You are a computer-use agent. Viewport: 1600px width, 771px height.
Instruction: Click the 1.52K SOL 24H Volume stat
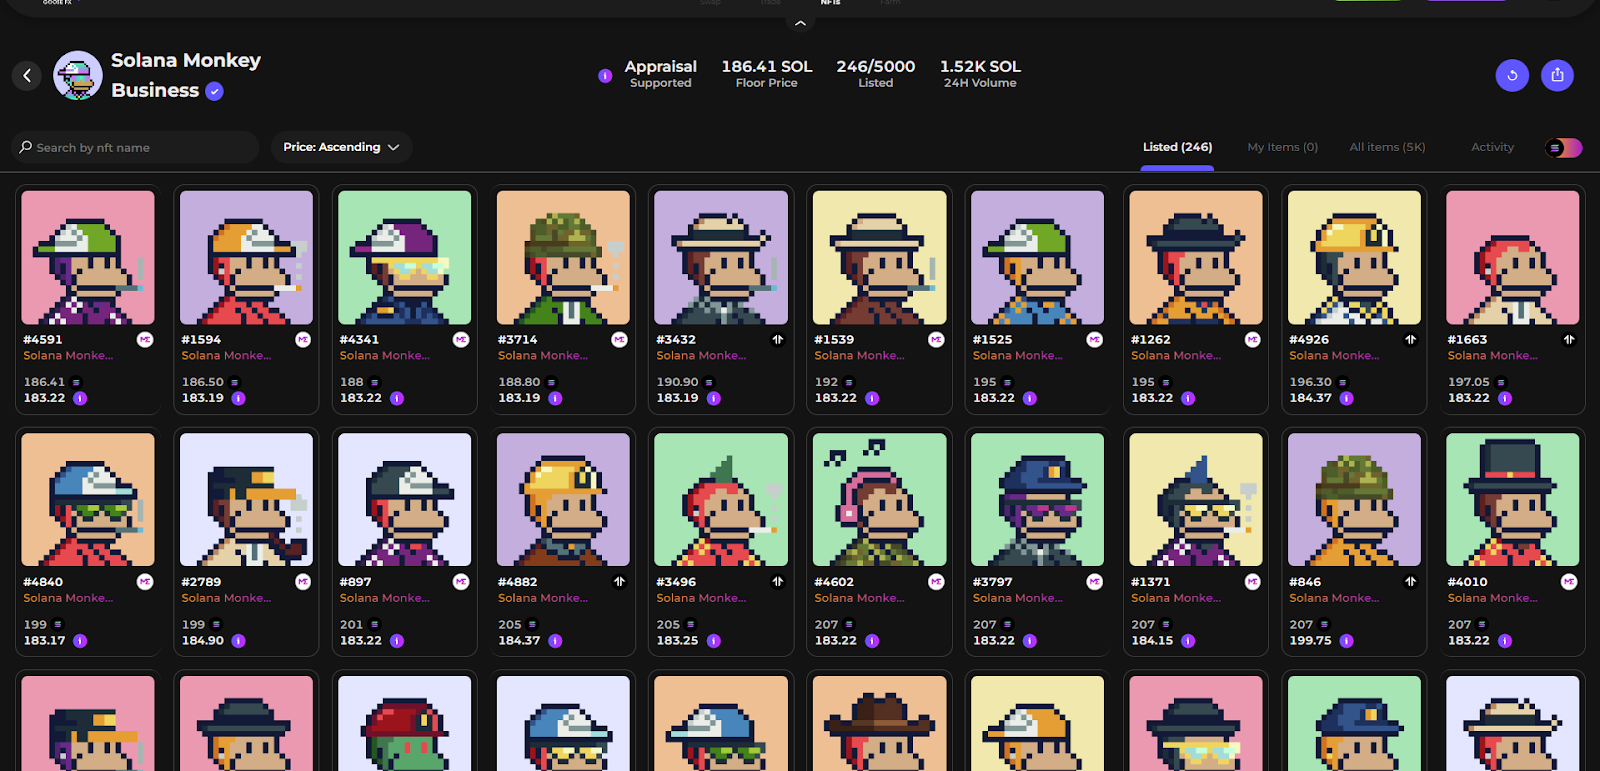coord(980,74)
